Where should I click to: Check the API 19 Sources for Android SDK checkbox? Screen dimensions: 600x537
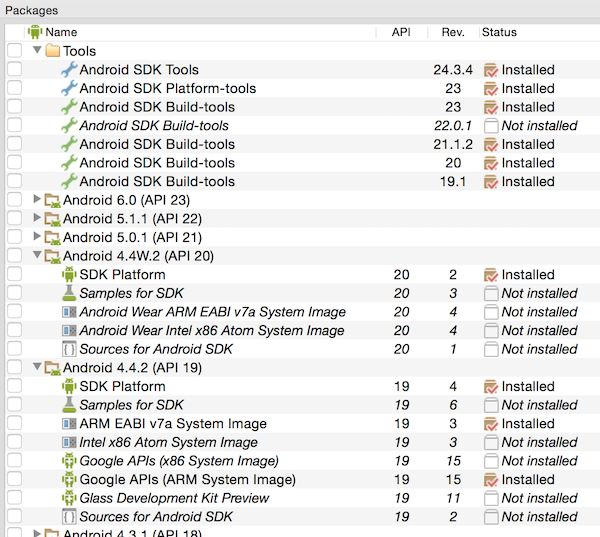pyautogui.click(x=15, y=516)
